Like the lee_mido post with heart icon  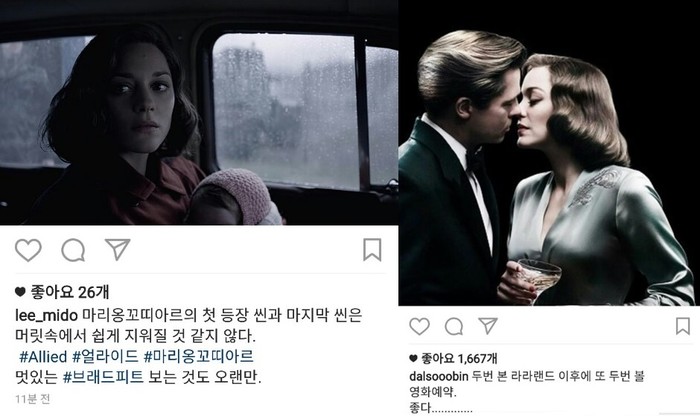point(28,250)
